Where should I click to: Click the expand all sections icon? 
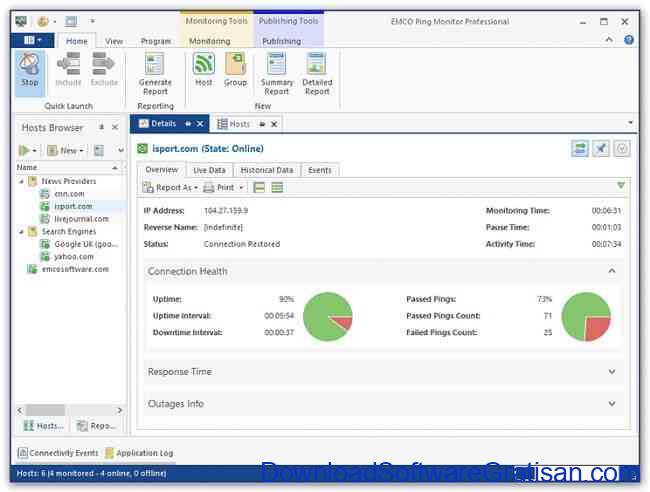(x=277, y=188)
